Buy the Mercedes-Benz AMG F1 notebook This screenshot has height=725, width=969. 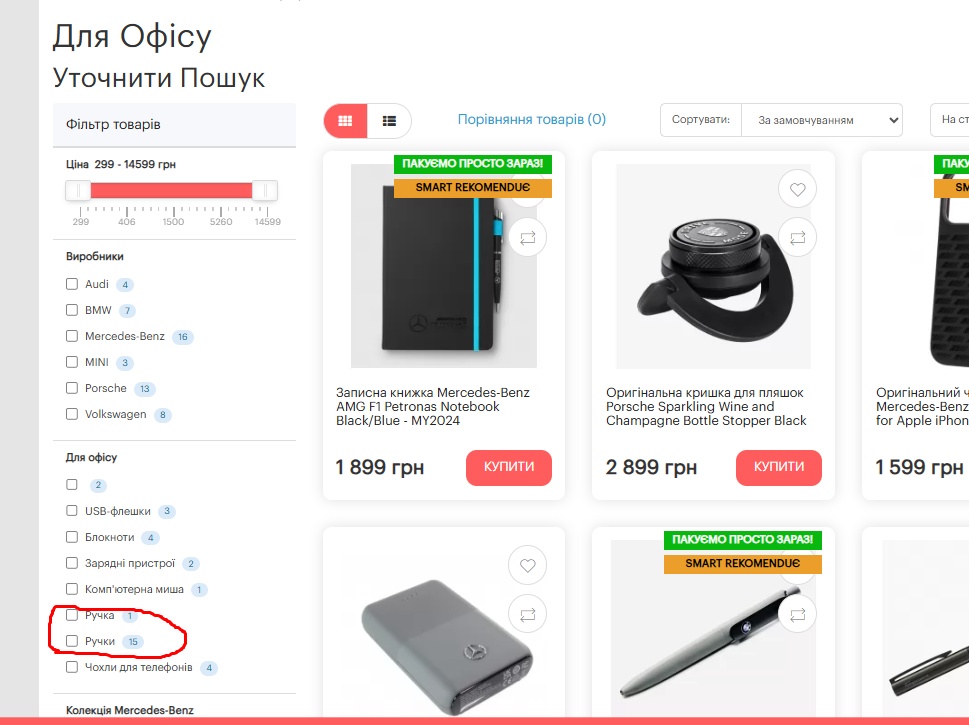(509, 467)
